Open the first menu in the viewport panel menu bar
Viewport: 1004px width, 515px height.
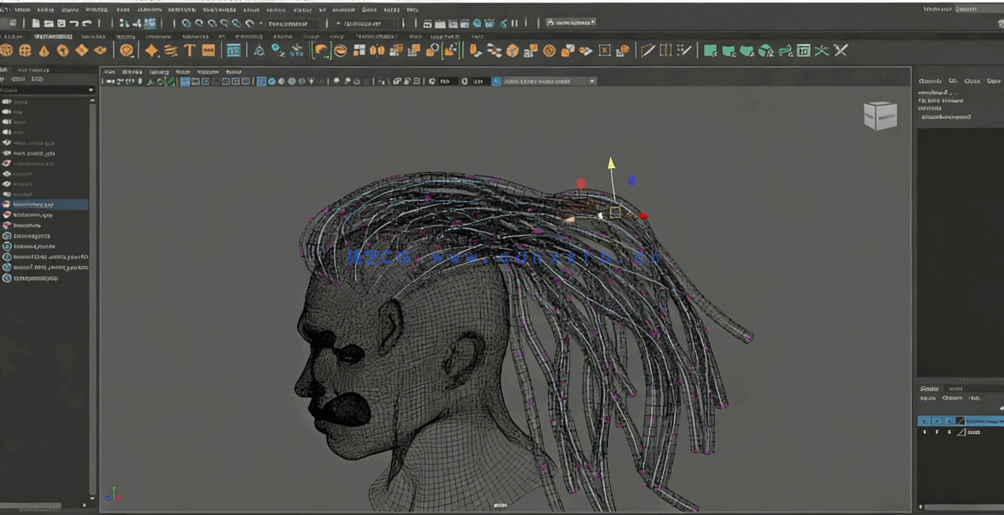point(109,72)
